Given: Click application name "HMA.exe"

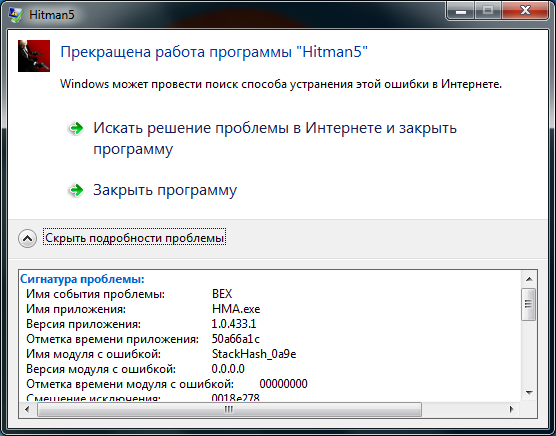Looking at the screenshot, I should [236, 309].
